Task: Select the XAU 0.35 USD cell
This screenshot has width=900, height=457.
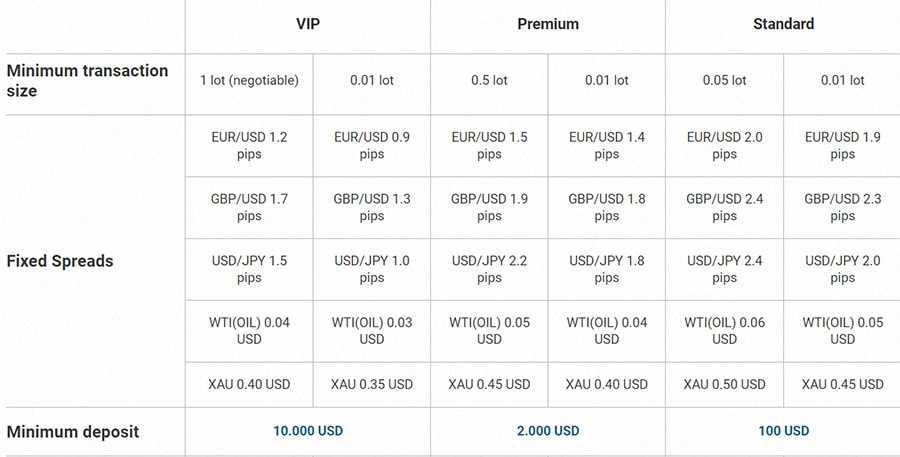Action: (x=372, y=384)
